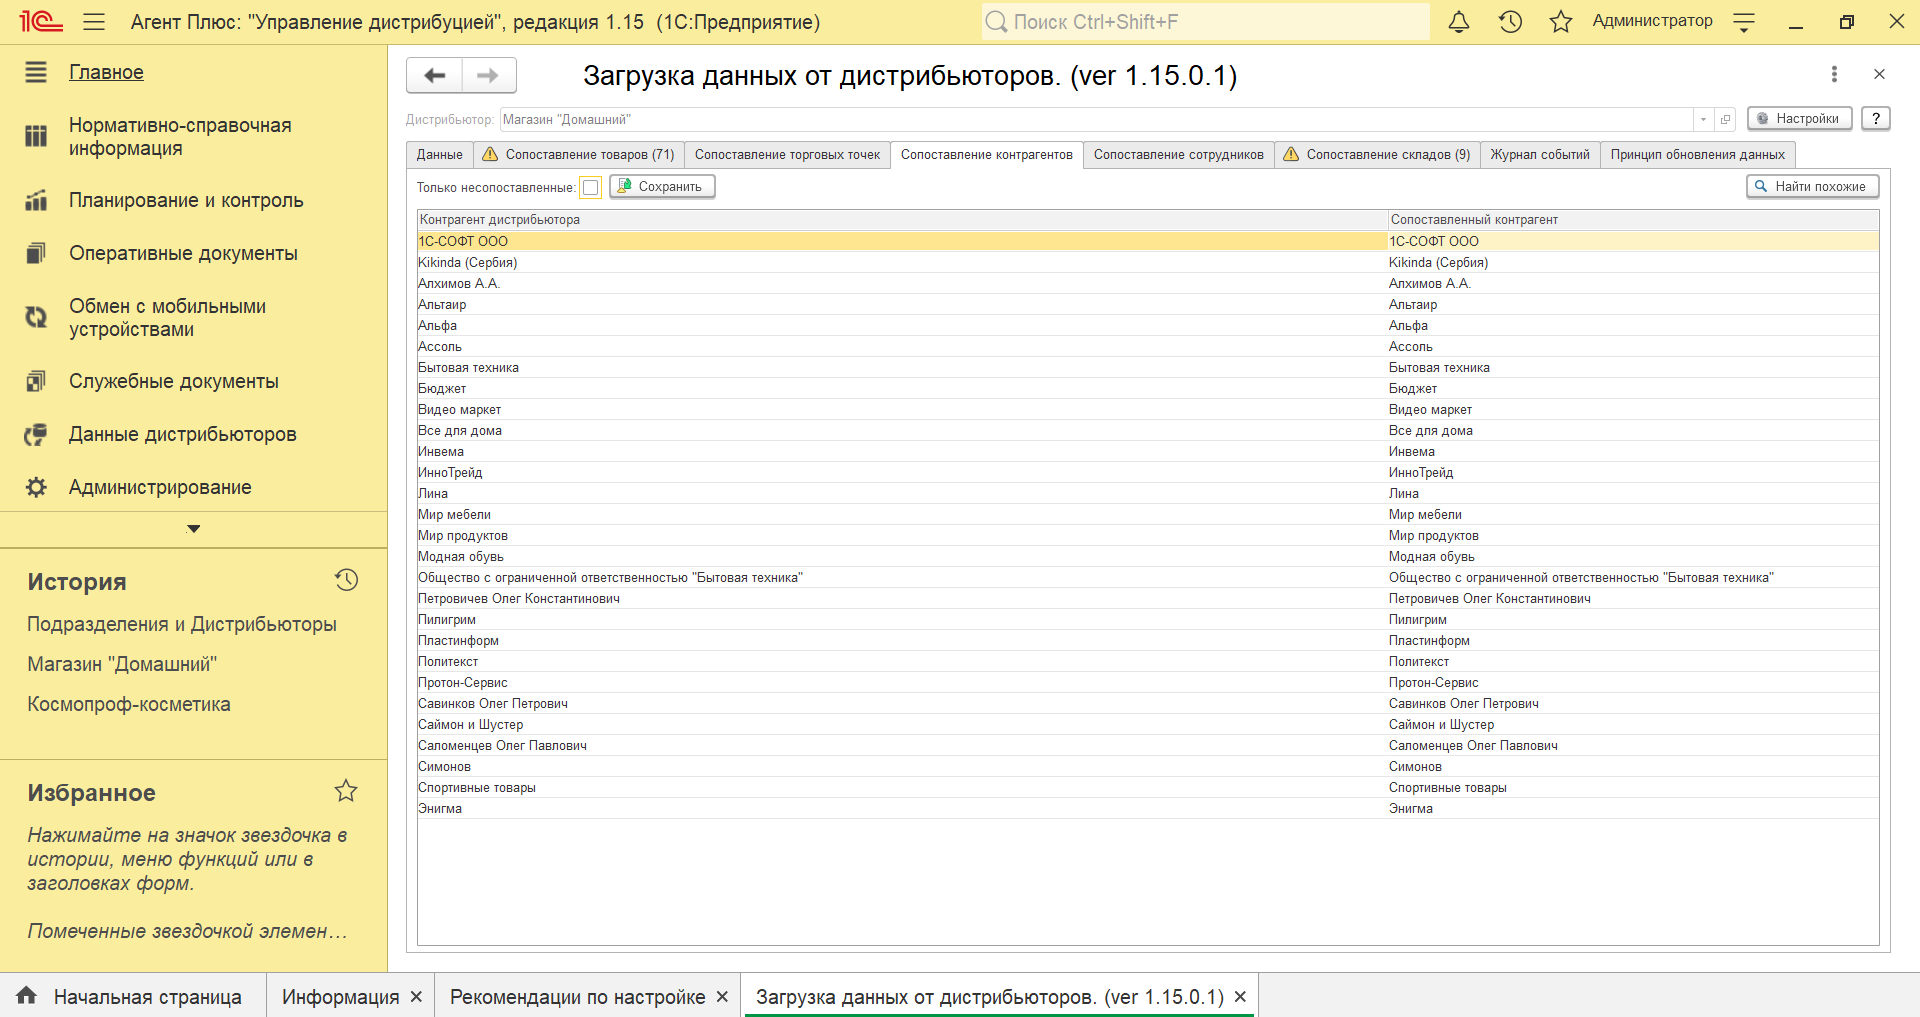This screenshot has height=1017, width=1920.
Task: Close the Информация bottom tab
Action: pyautogui.click(x=417, y=996)
